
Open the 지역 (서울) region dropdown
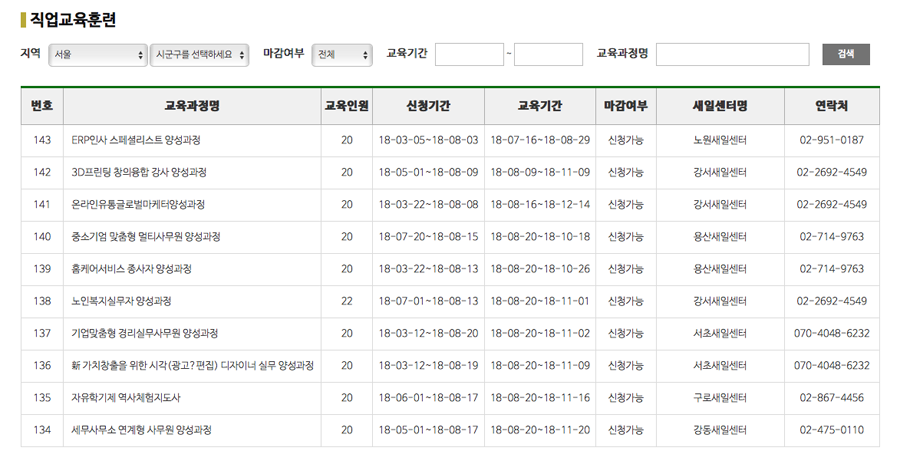tap(98, 55)
